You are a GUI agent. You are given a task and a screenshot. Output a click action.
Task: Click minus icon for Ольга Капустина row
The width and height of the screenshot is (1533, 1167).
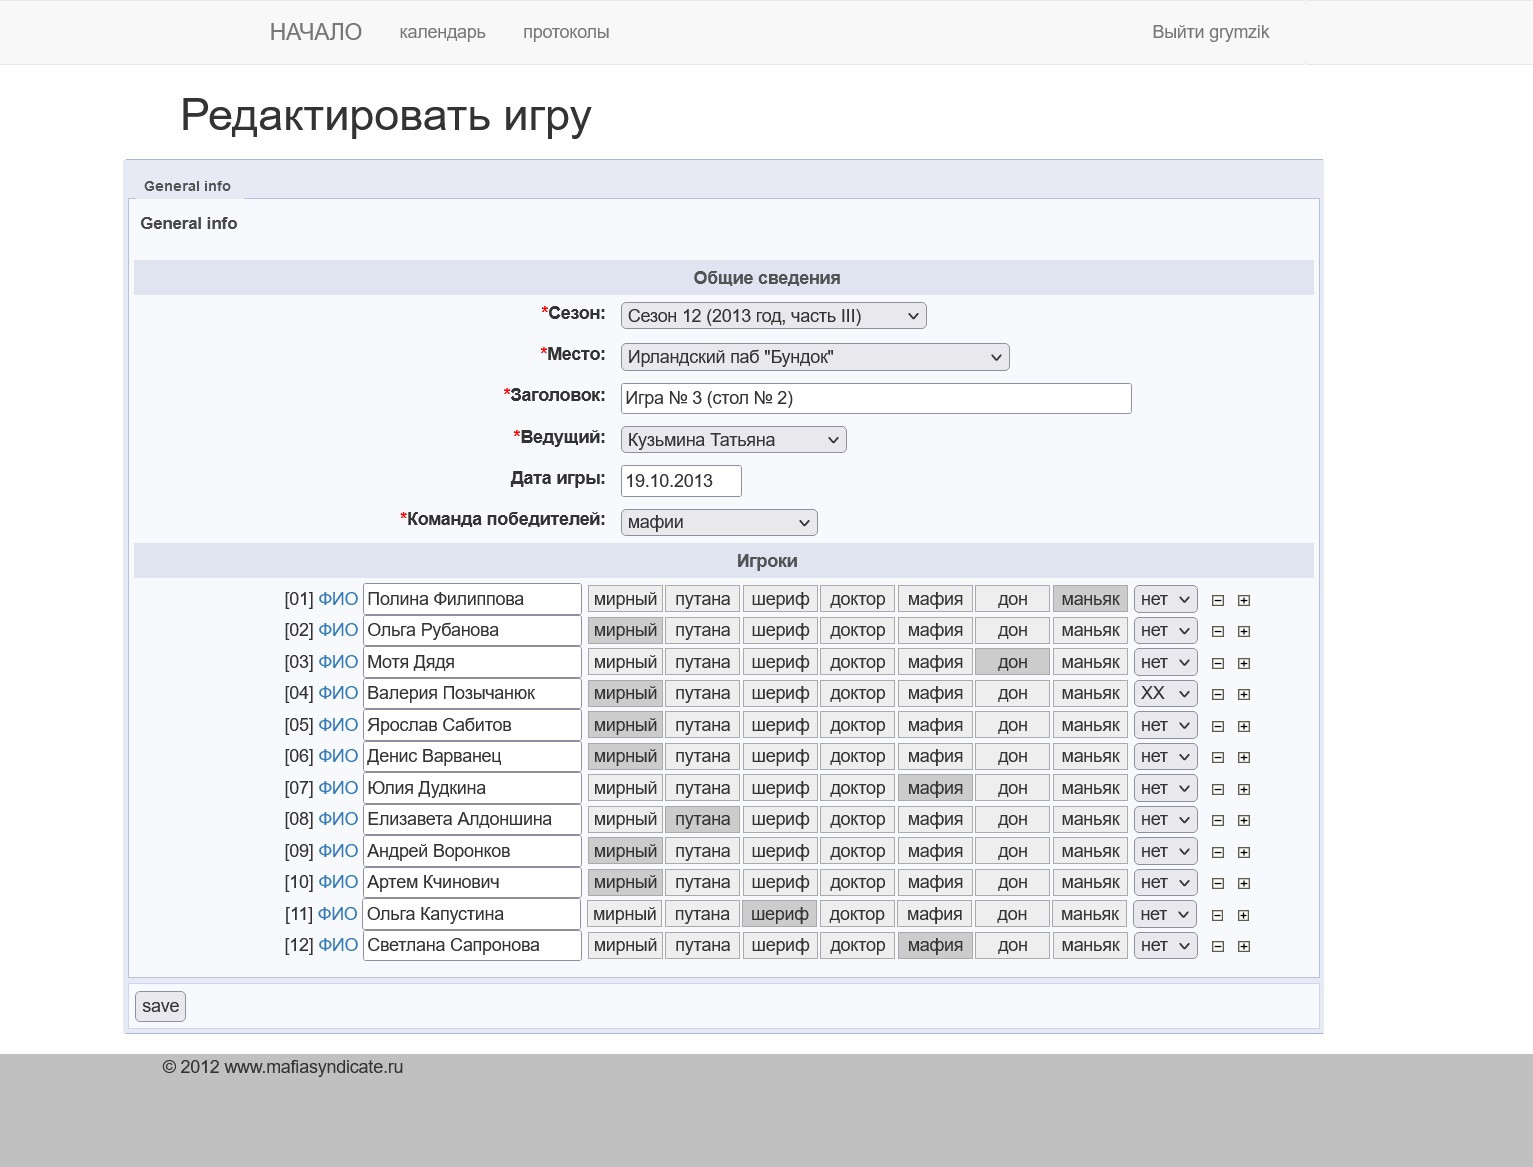(x=1218, y=915)
